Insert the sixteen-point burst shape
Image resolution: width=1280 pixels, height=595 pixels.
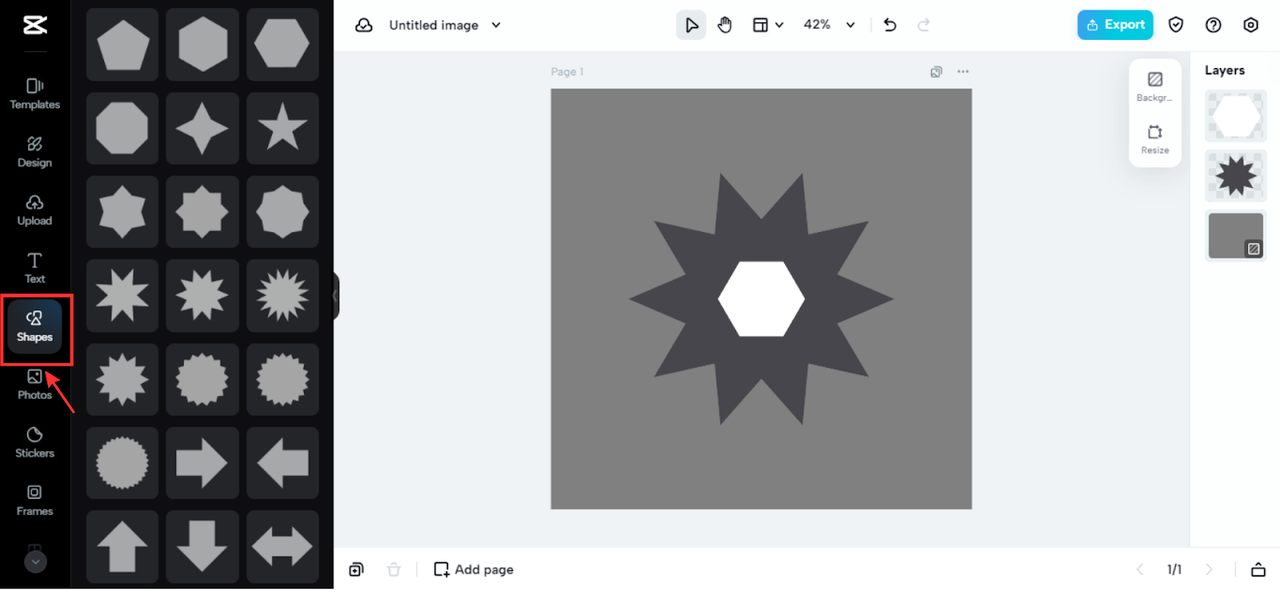[x=282, y=296]
